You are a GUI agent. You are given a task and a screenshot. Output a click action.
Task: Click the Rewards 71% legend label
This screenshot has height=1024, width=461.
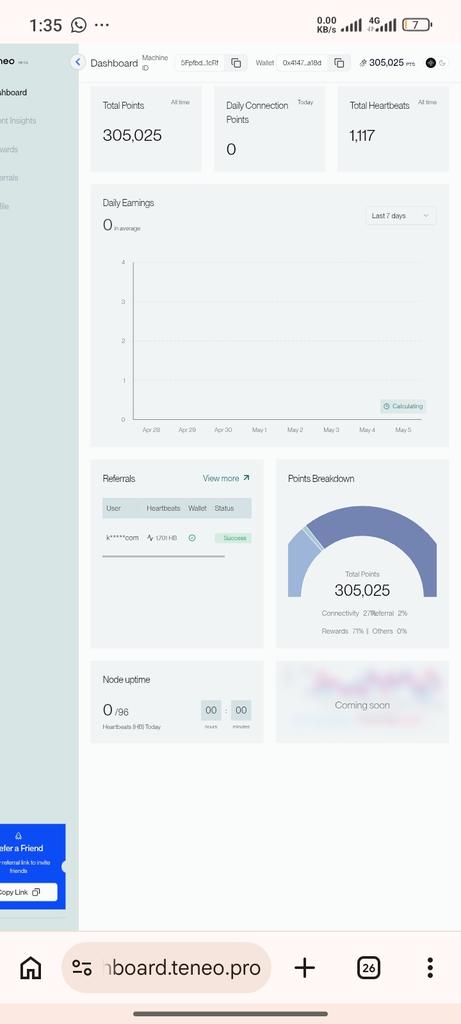(343, 631)
